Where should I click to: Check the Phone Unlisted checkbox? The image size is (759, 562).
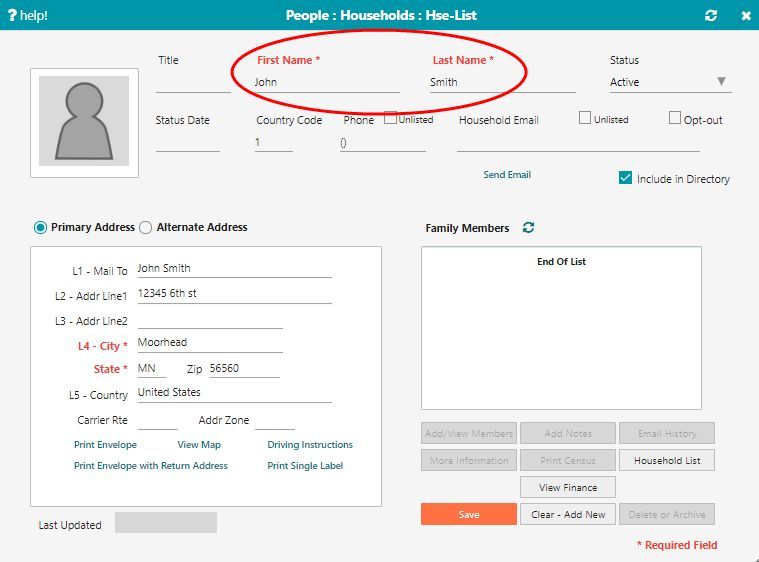click(x=390, y=118)
